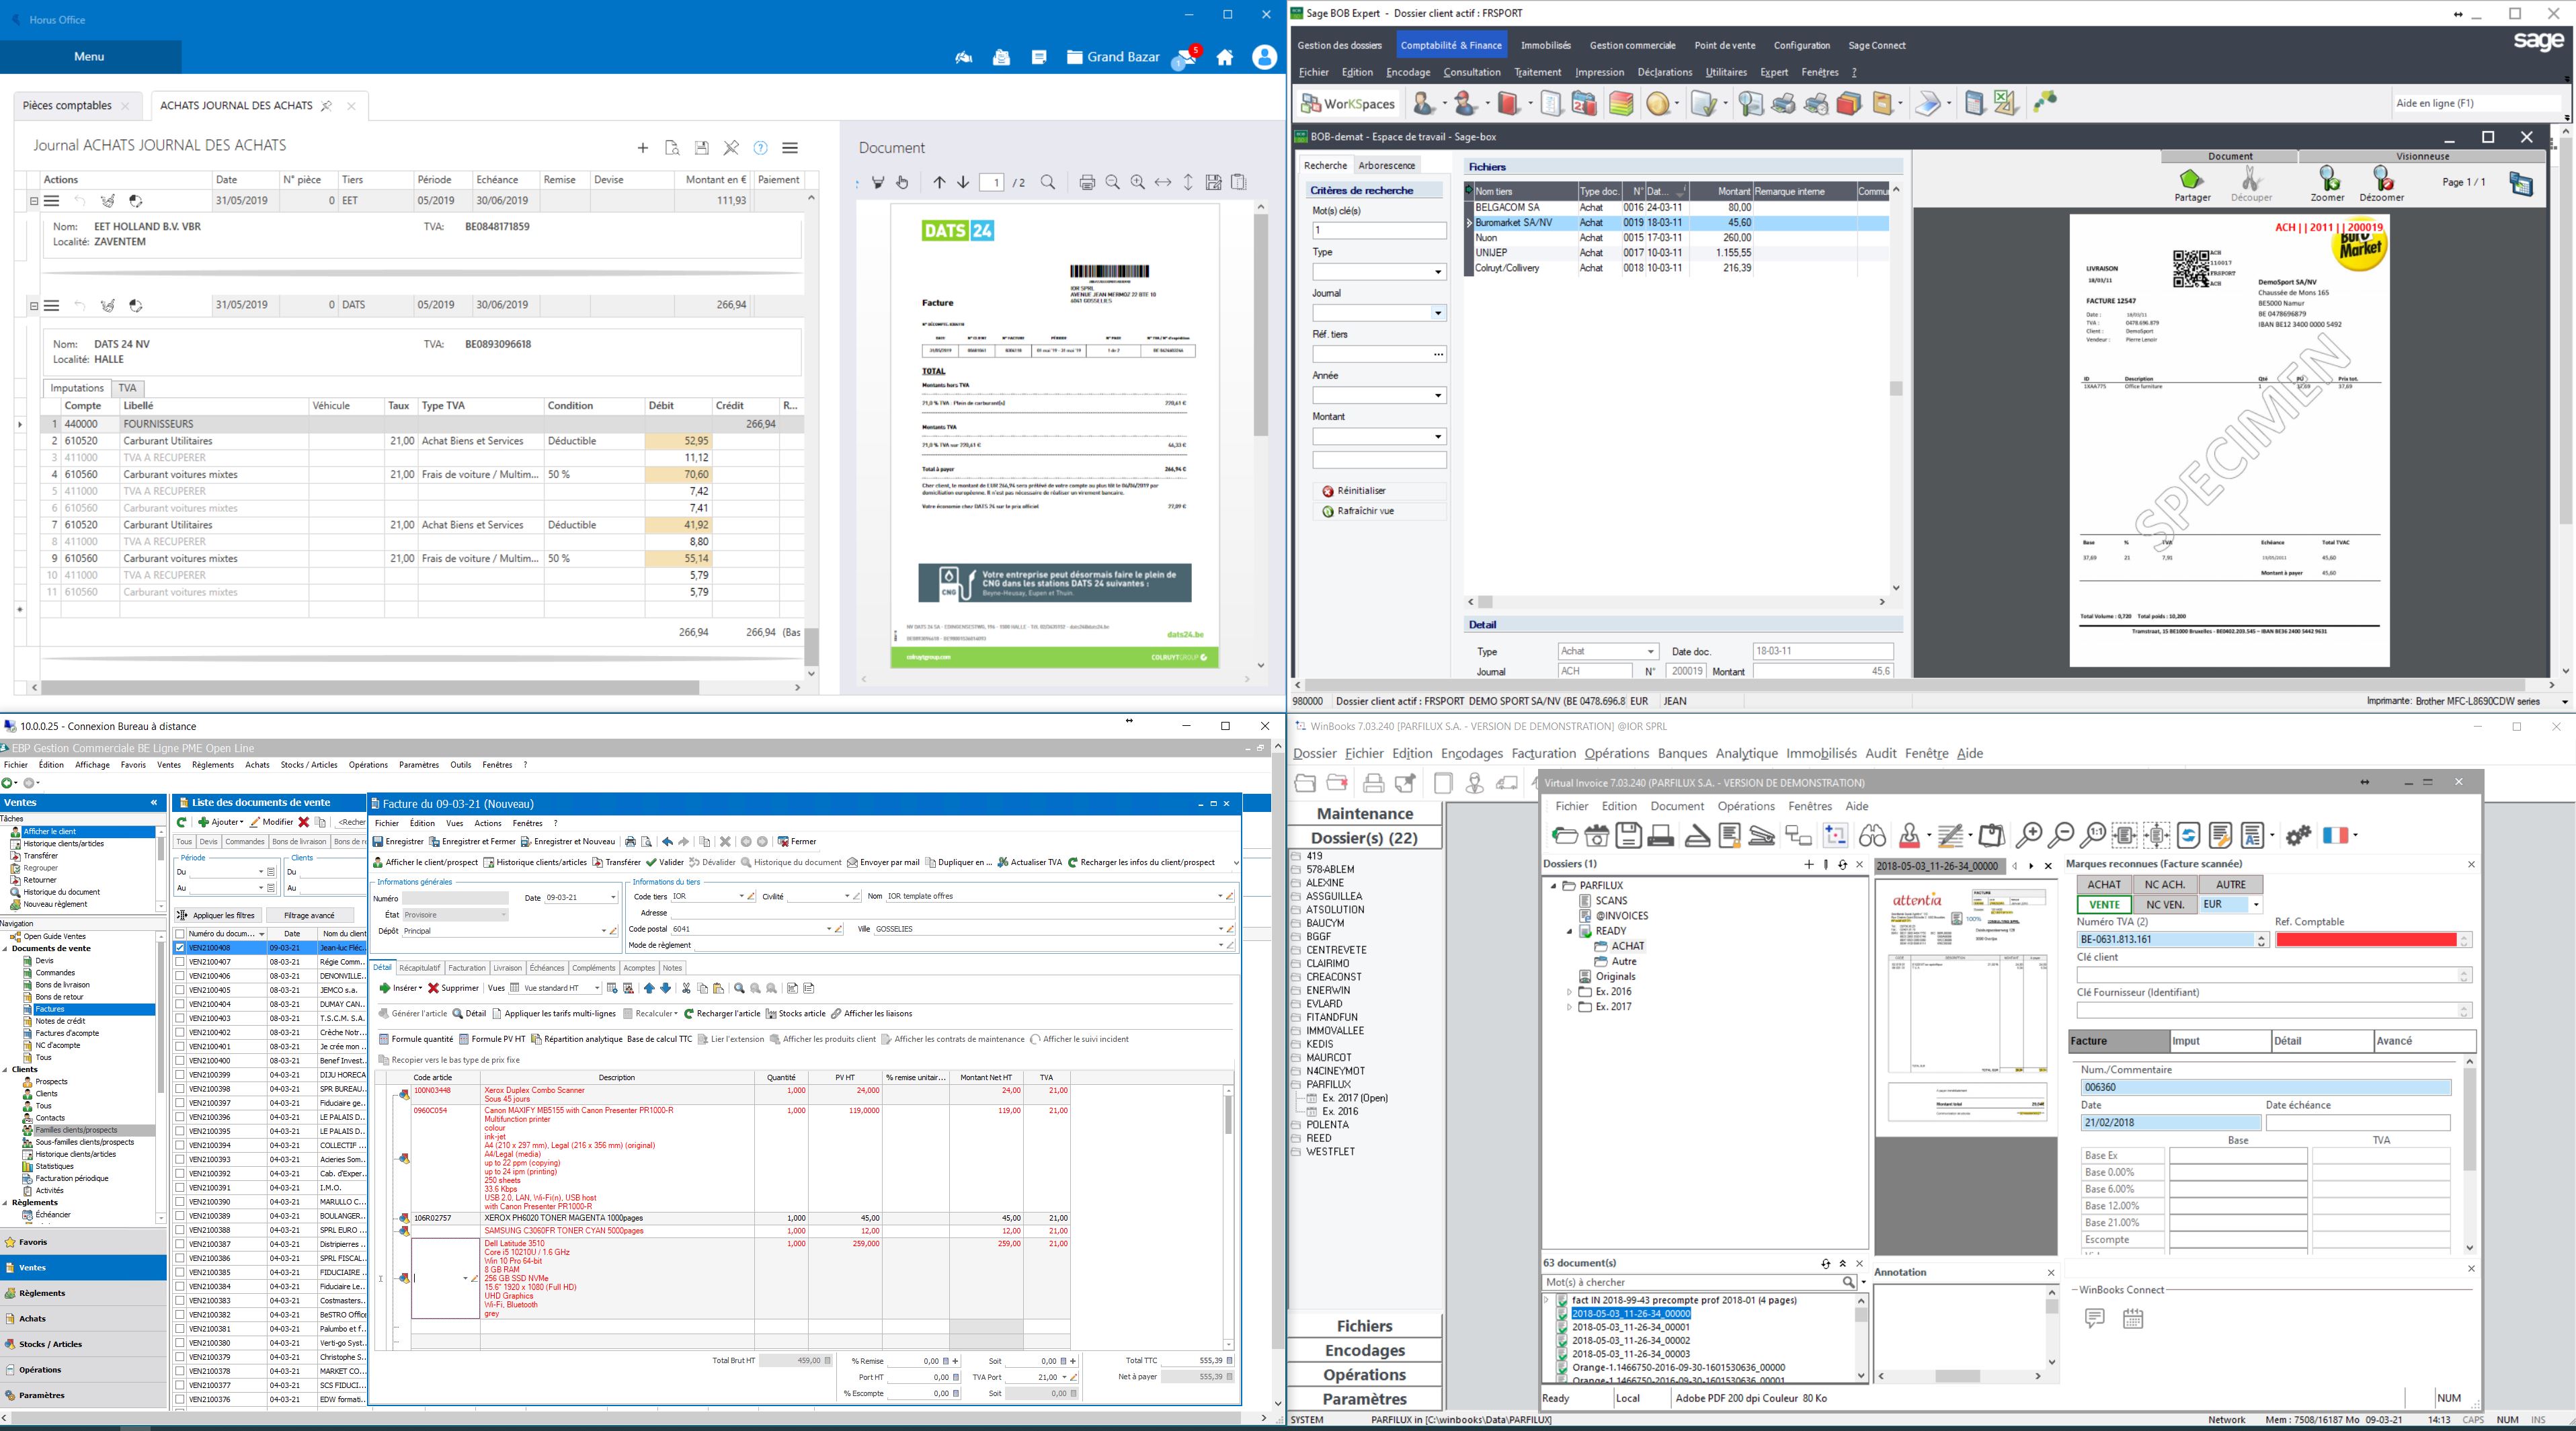Click the stamp icon in Virtual Invoice toolbar
This screenshot has width=2576, height=1431.
pos(1910,835)
